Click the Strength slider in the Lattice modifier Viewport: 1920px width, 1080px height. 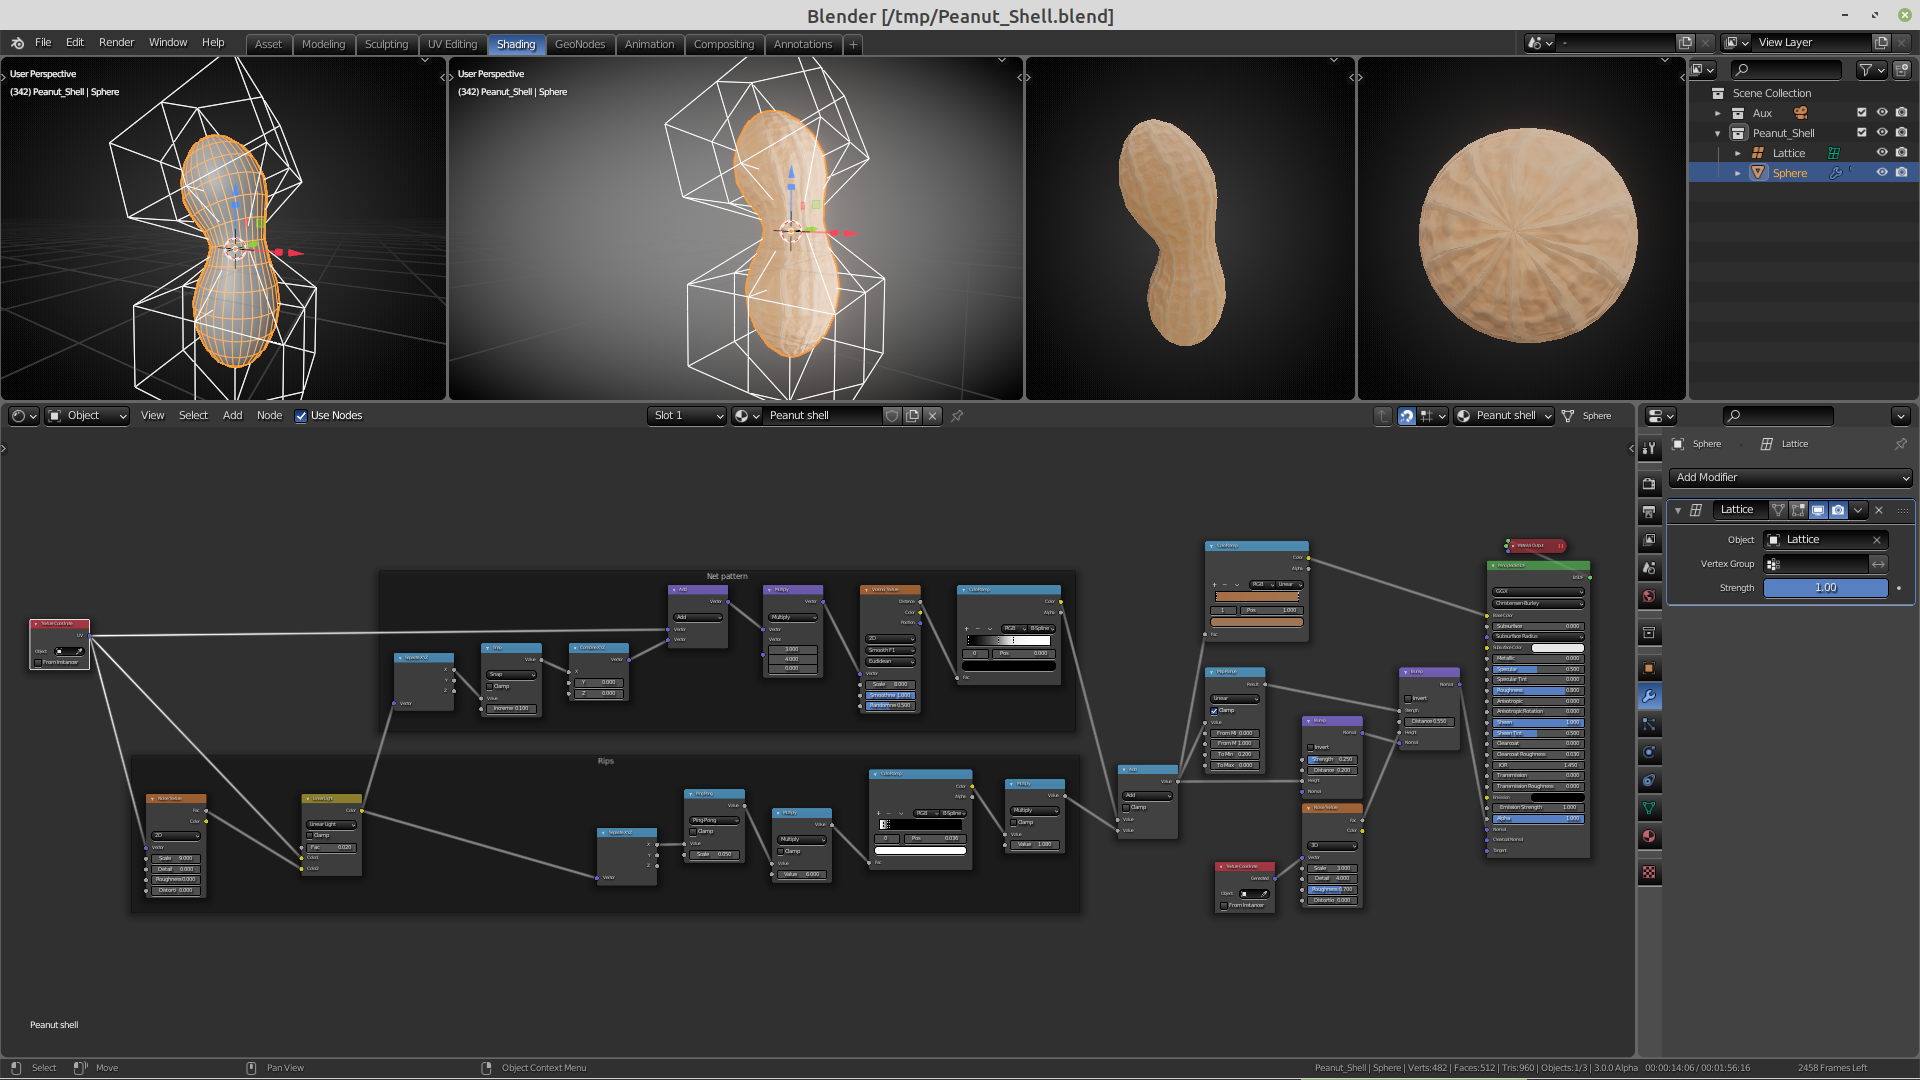[1824, 588]
